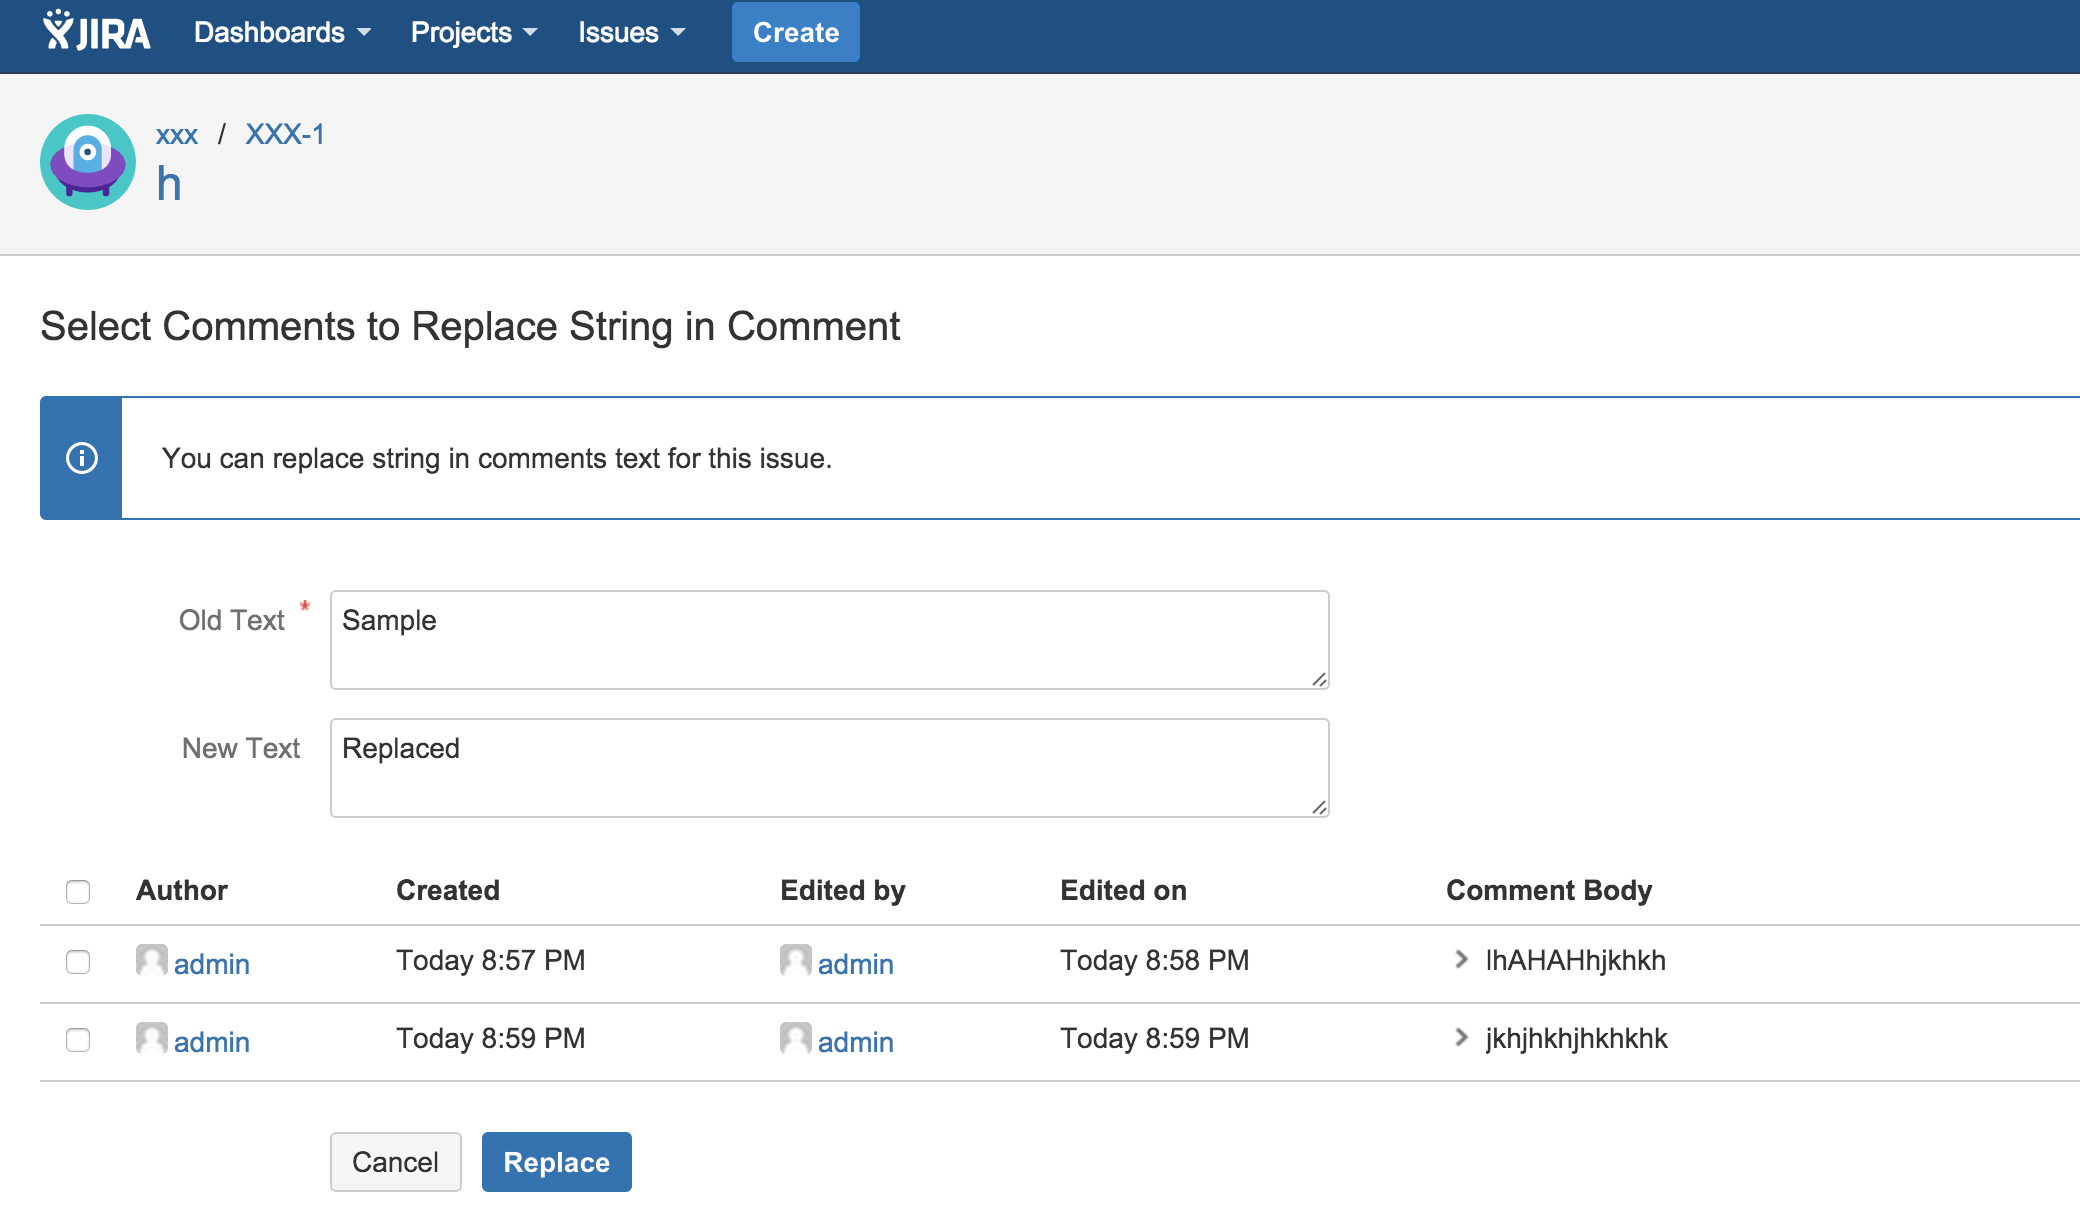Click the New Text field resize handle
This screenshot has width=2080, height=1232.
[1319, 807]
